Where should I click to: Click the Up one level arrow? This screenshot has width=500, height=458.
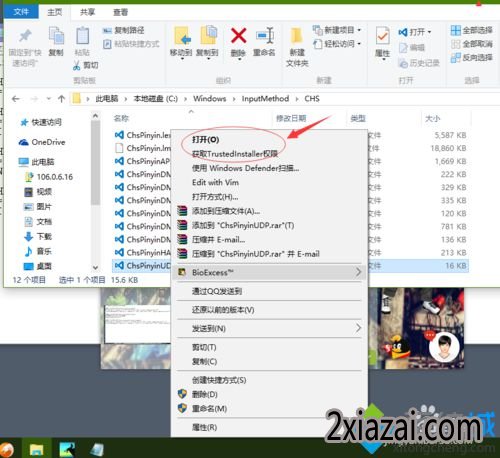pyautogui.click(x=61, y=99)
